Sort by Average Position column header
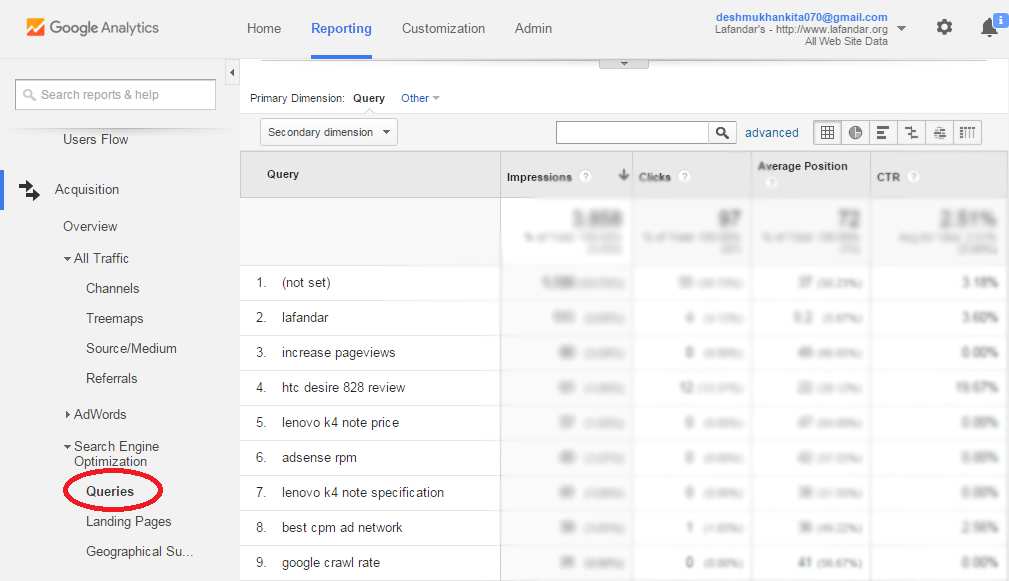Viewport: 1009px width, 581px height. pos(802,166)
